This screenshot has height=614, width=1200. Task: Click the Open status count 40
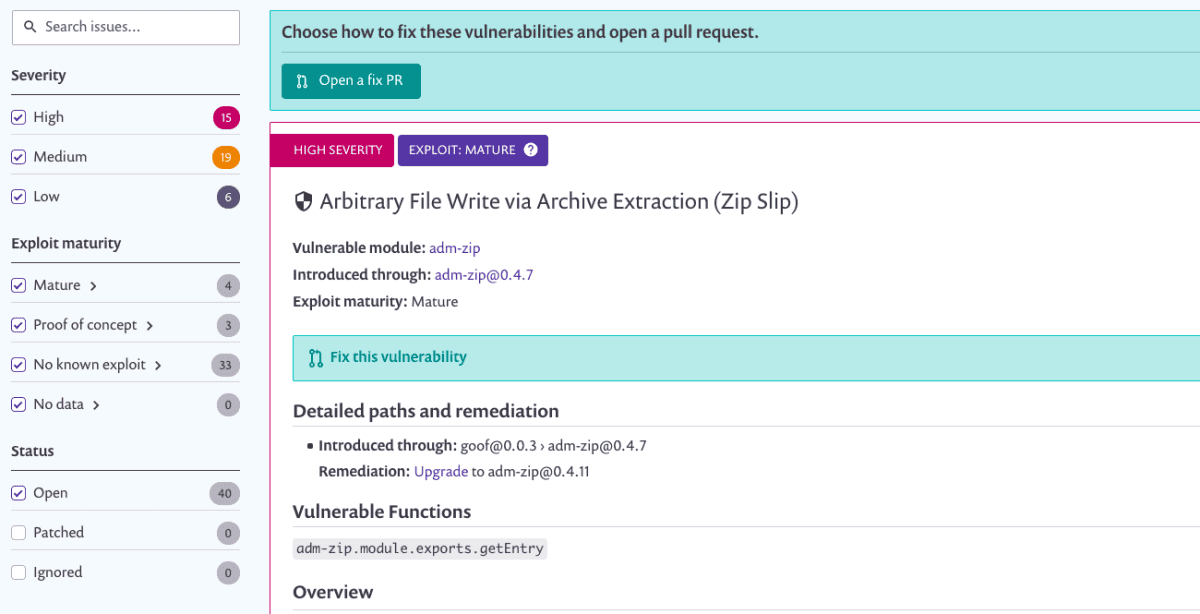tap(225, 494)
